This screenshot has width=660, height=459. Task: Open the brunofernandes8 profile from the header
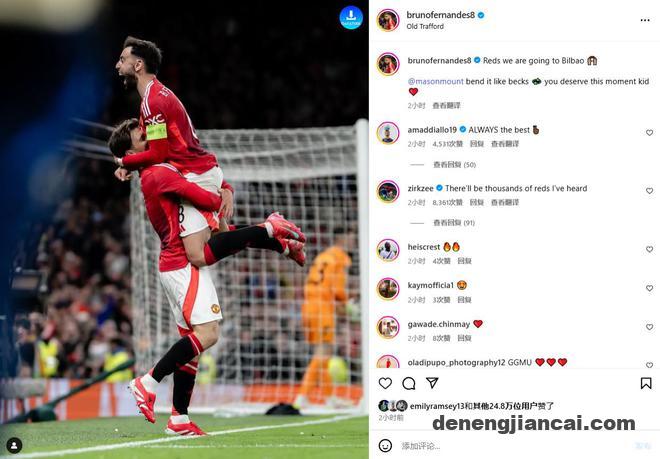440,15
